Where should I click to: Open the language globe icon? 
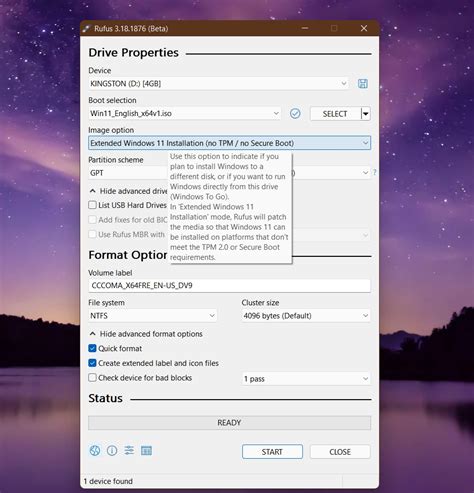tap(95, 451)
